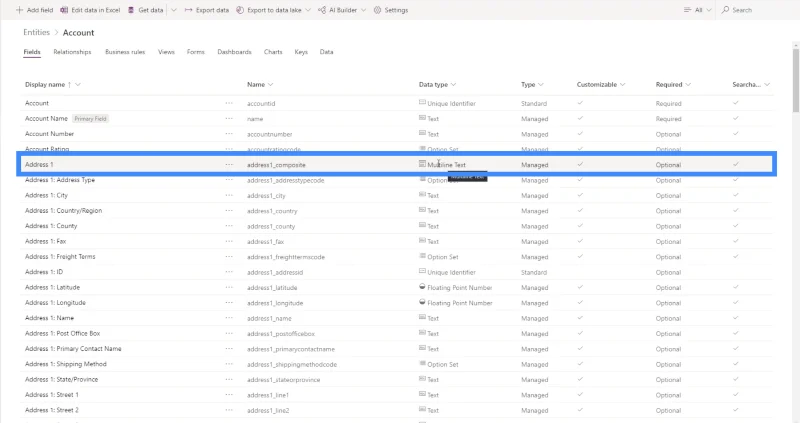Click Unique Identifier icon in accountid row

(x=422, y=103)
